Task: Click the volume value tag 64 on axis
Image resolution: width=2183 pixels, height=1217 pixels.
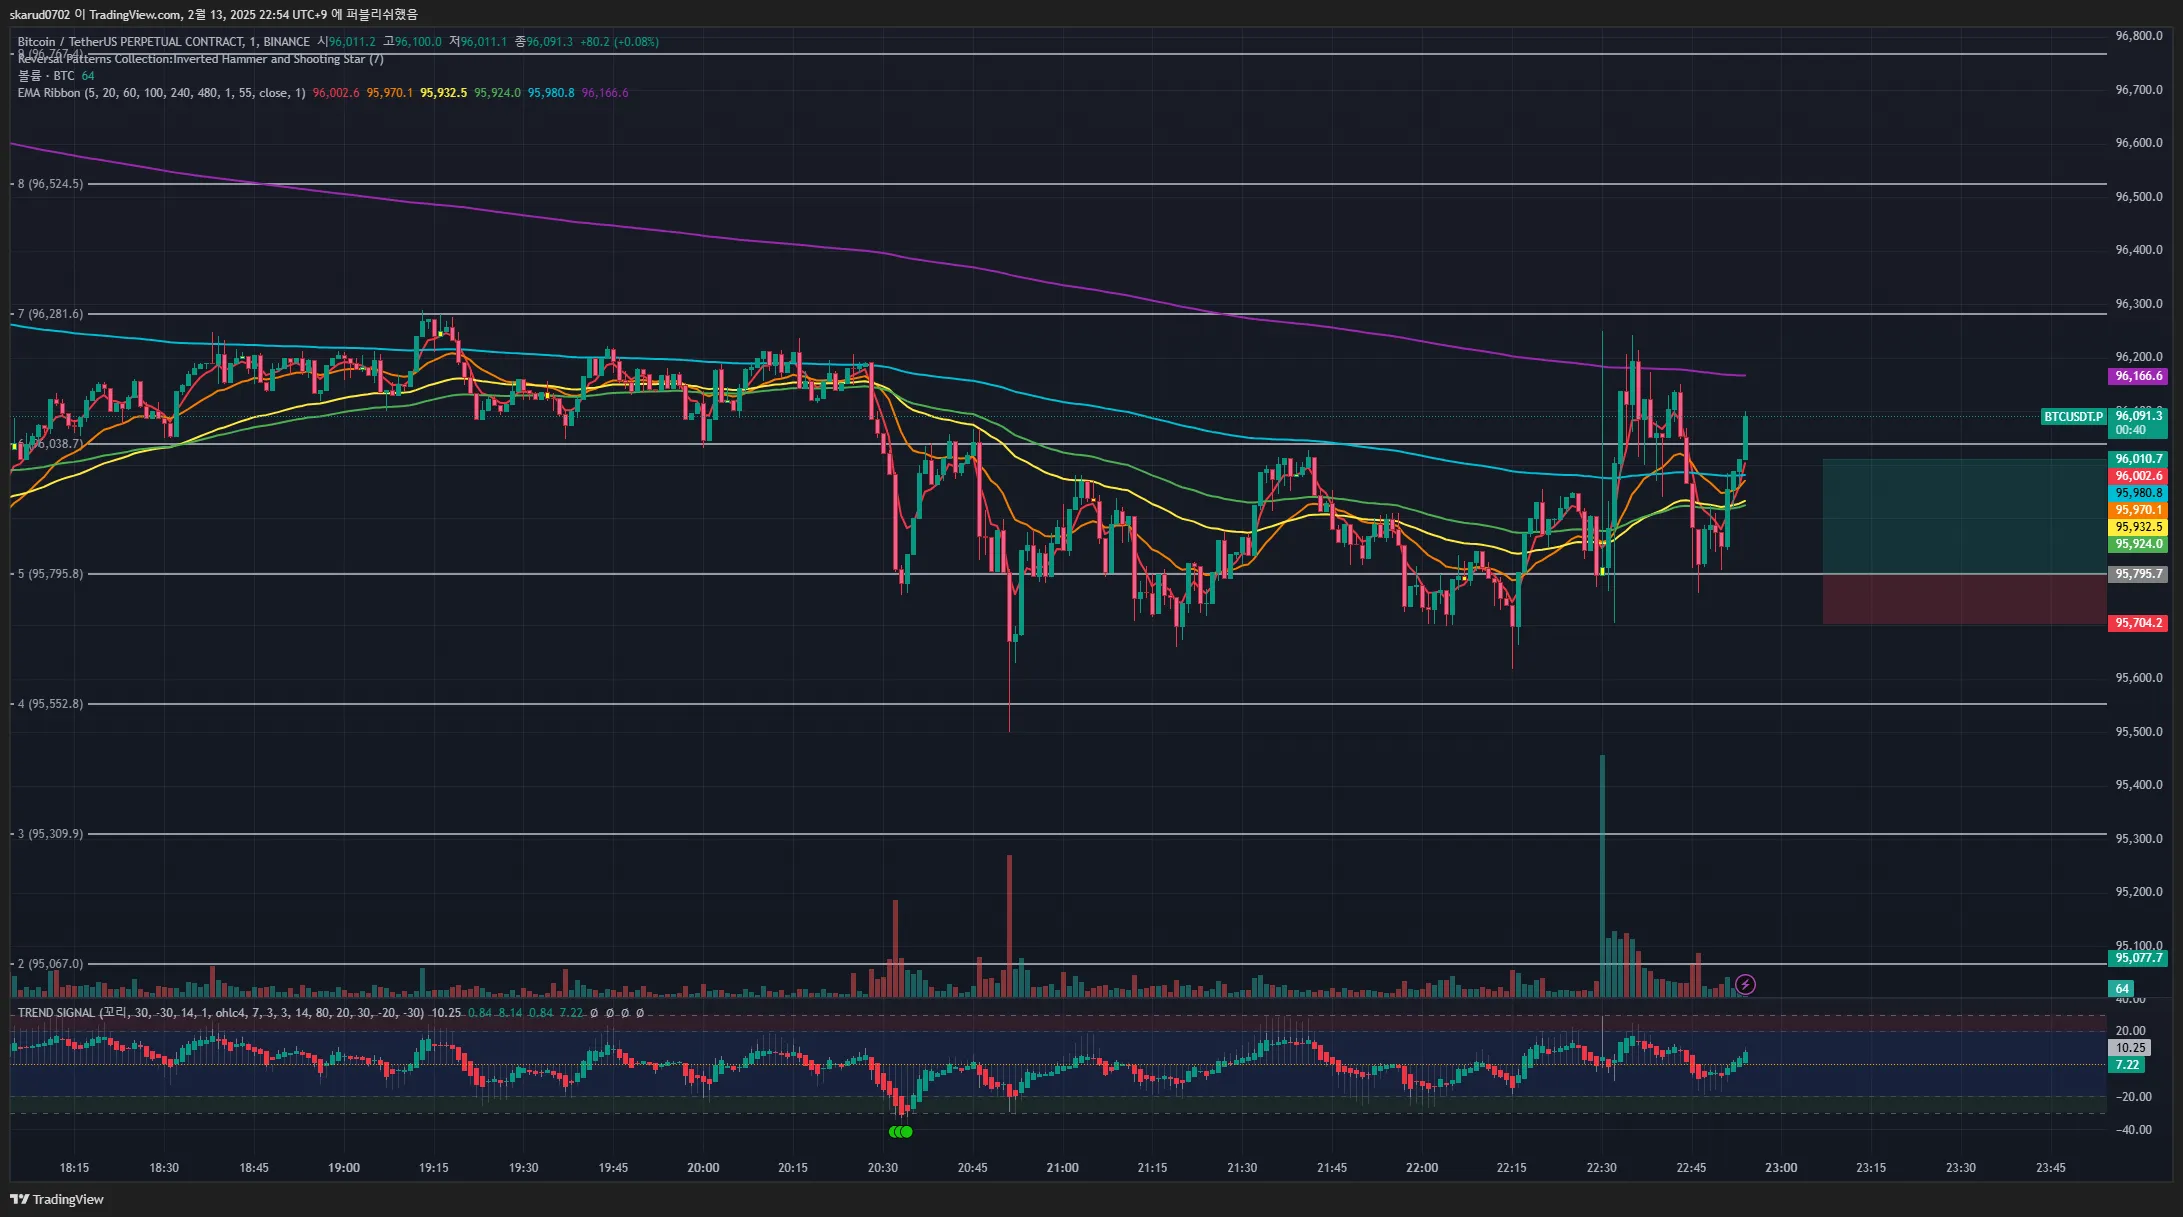Action: point(2122,989)
